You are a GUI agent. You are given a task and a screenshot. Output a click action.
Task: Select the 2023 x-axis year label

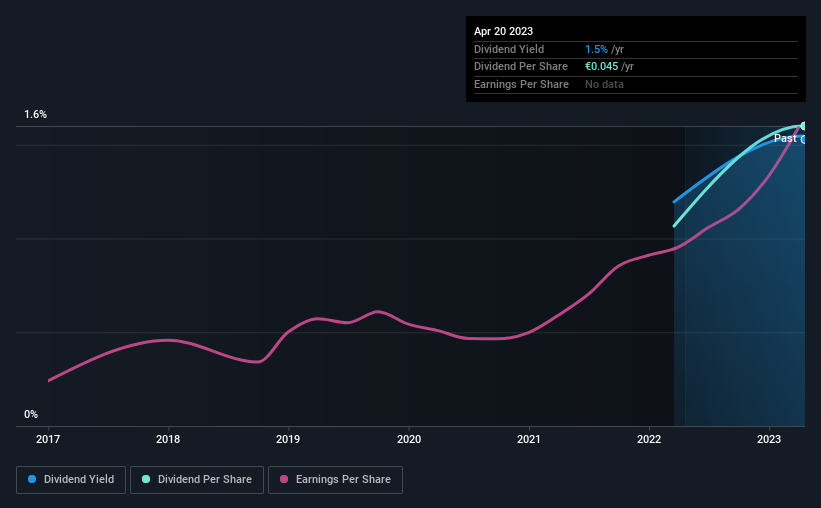769,439
